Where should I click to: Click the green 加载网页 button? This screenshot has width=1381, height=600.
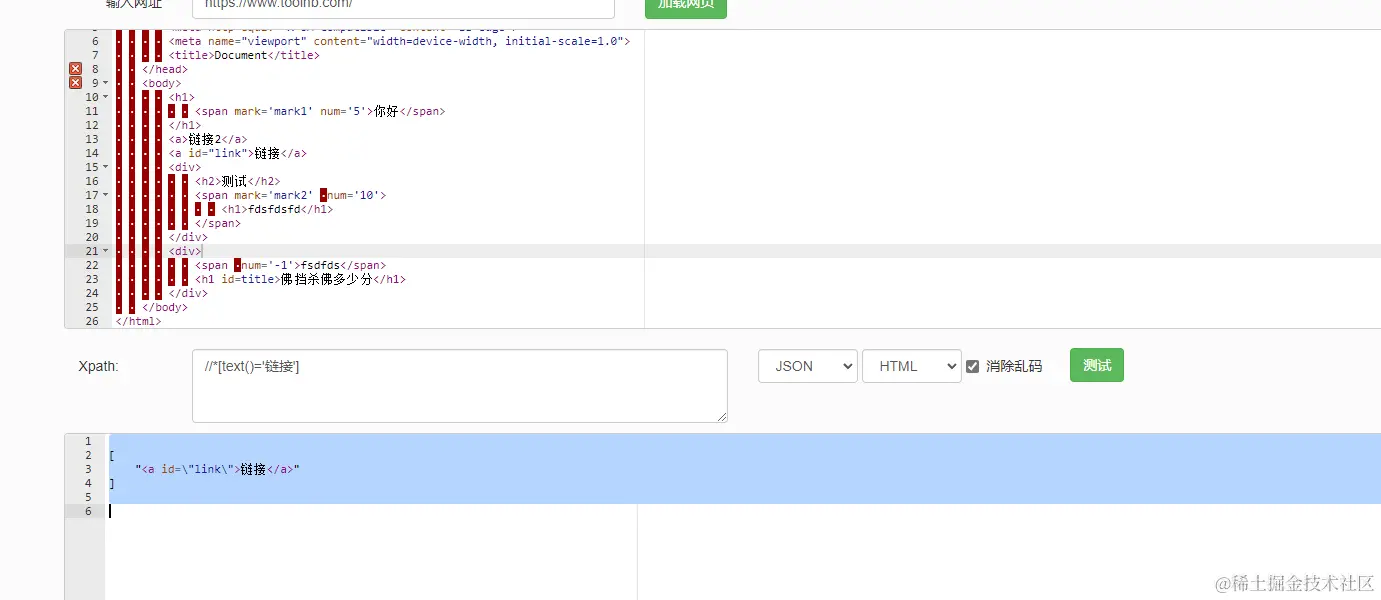[686, 5]
